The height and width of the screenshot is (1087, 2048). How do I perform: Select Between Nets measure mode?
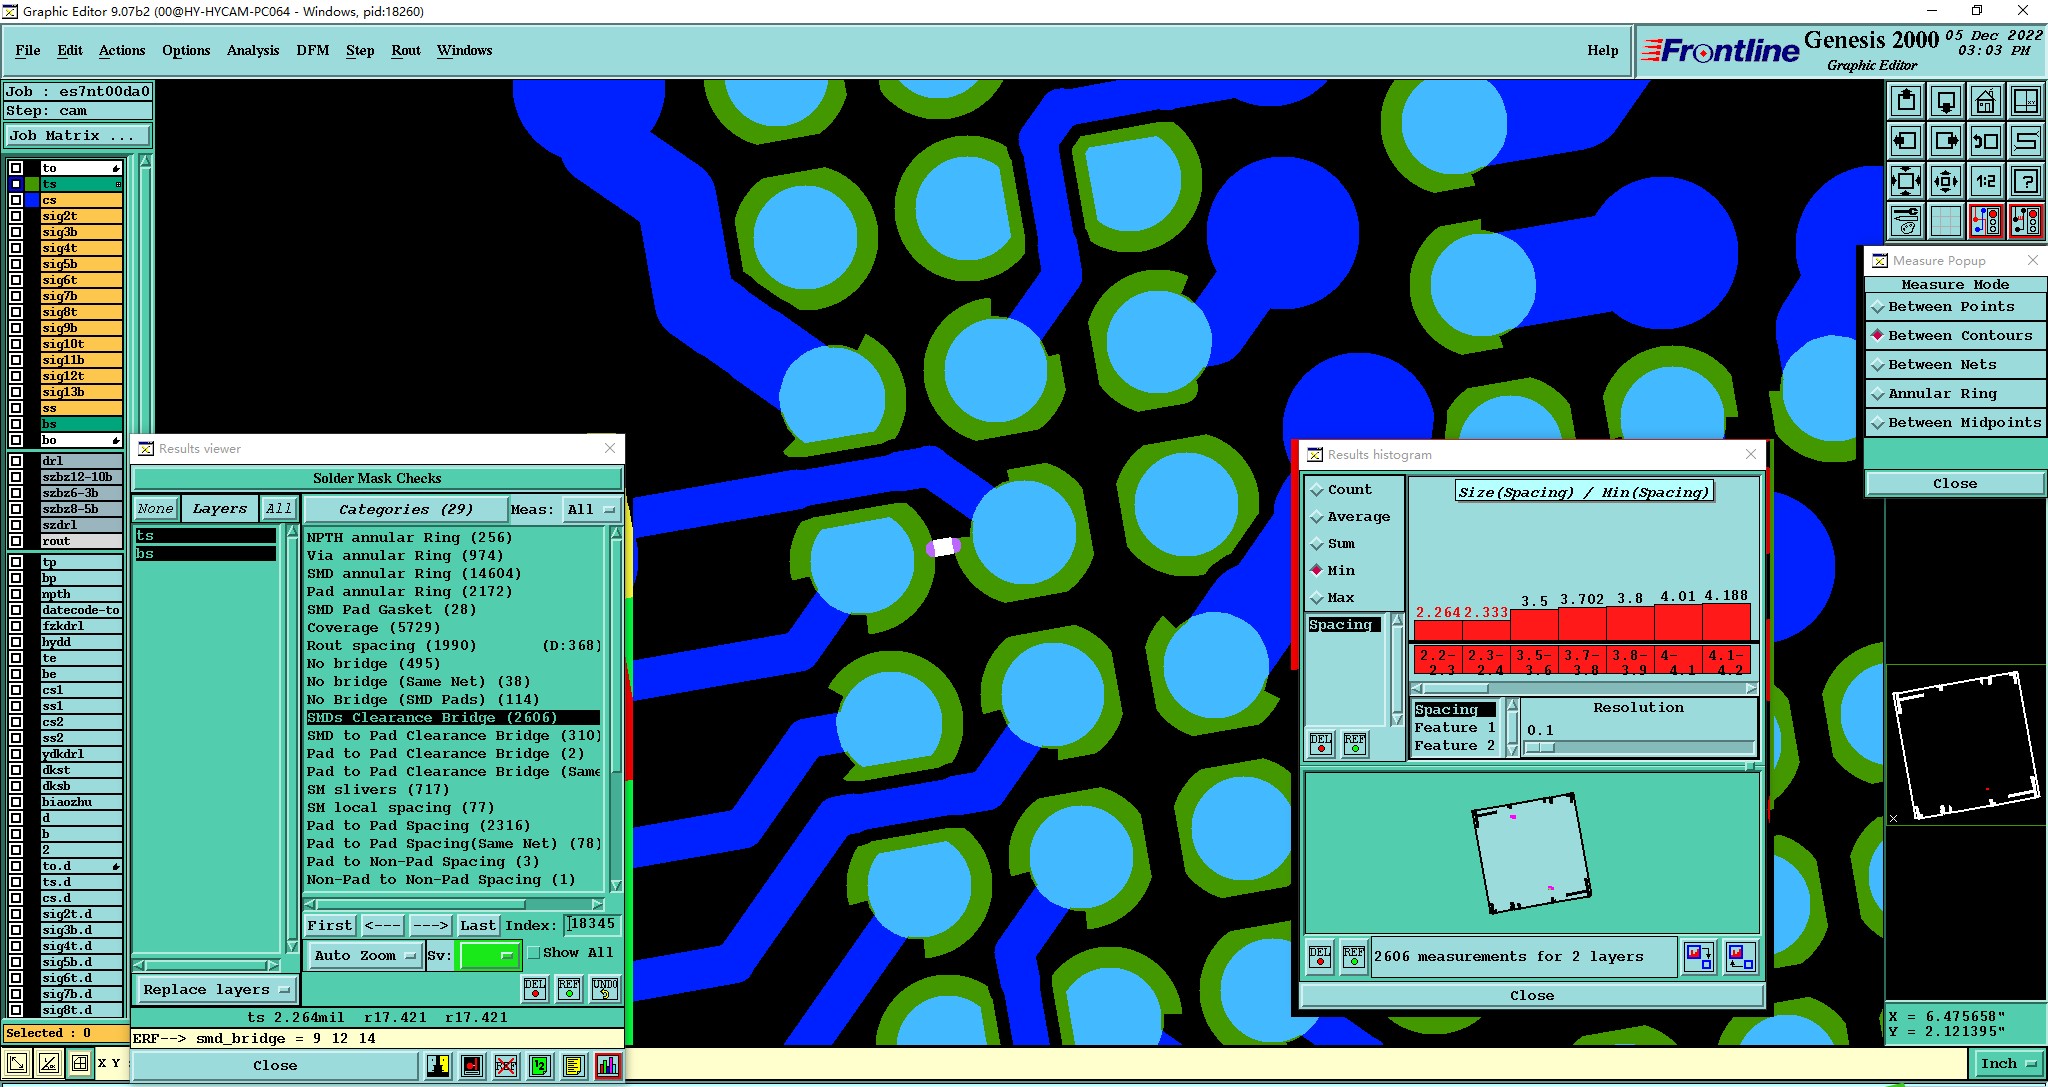(x=1941, y=365)
